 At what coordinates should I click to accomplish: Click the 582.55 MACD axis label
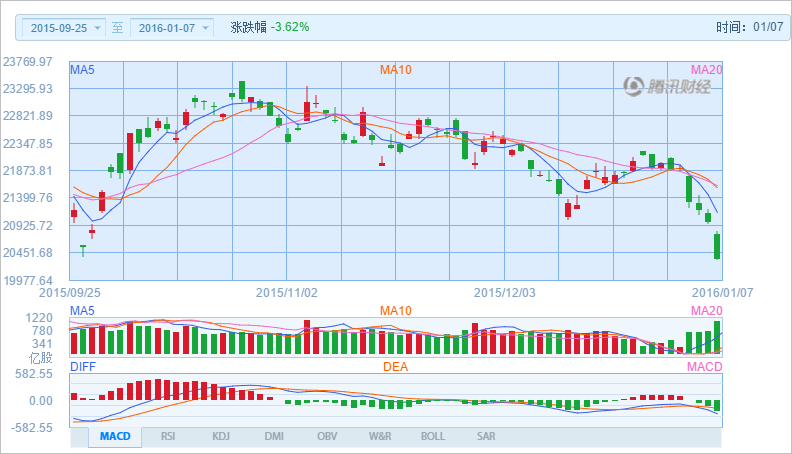pyautogui.click(x=34, y=374)
